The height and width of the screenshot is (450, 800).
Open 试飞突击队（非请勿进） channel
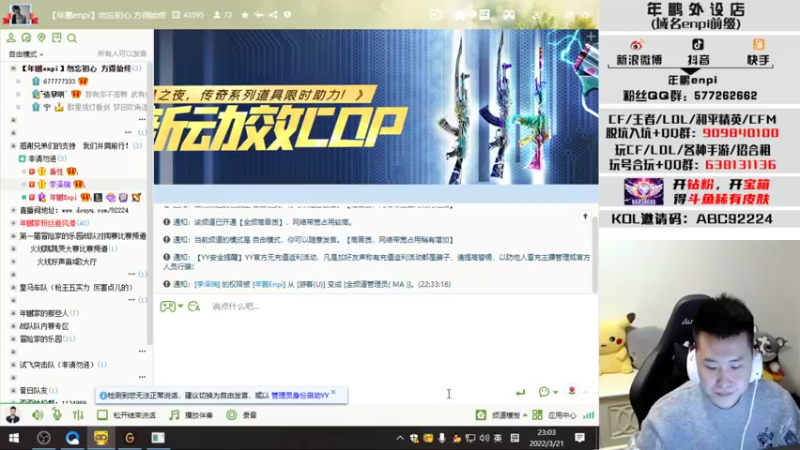click(x=56, y=365)
